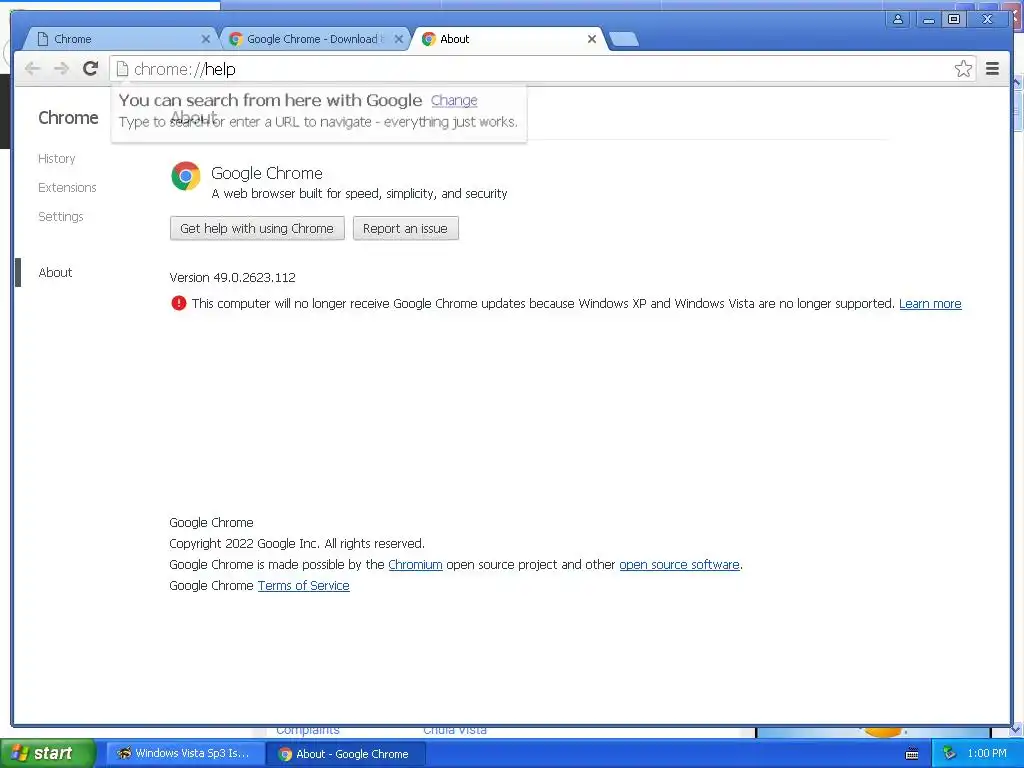Screen dimensions: 1024x768
Task: Click the Google Chrome logo on About page
Action: click(185, 176)
